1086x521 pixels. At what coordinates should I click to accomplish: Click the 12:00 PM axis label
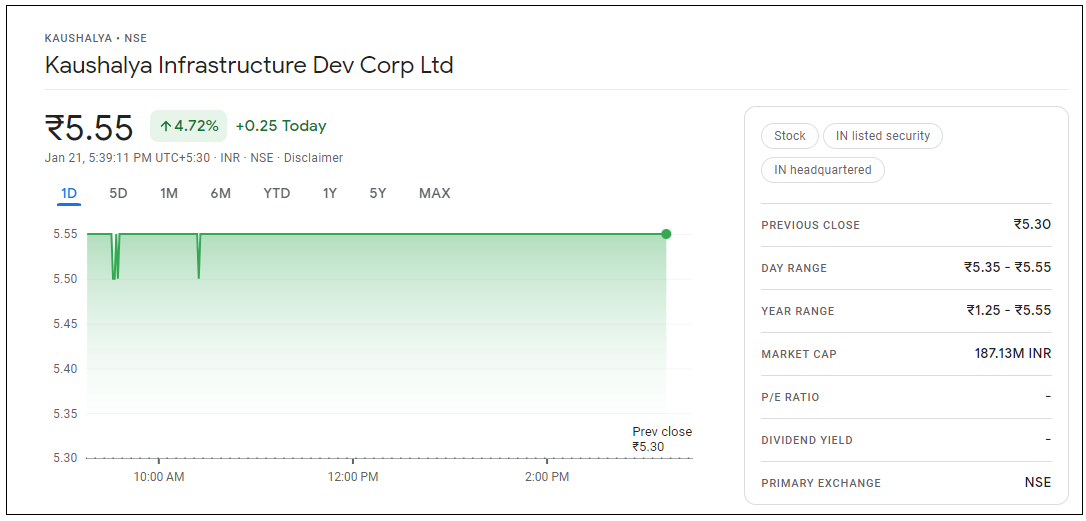[x=353, y=477]
